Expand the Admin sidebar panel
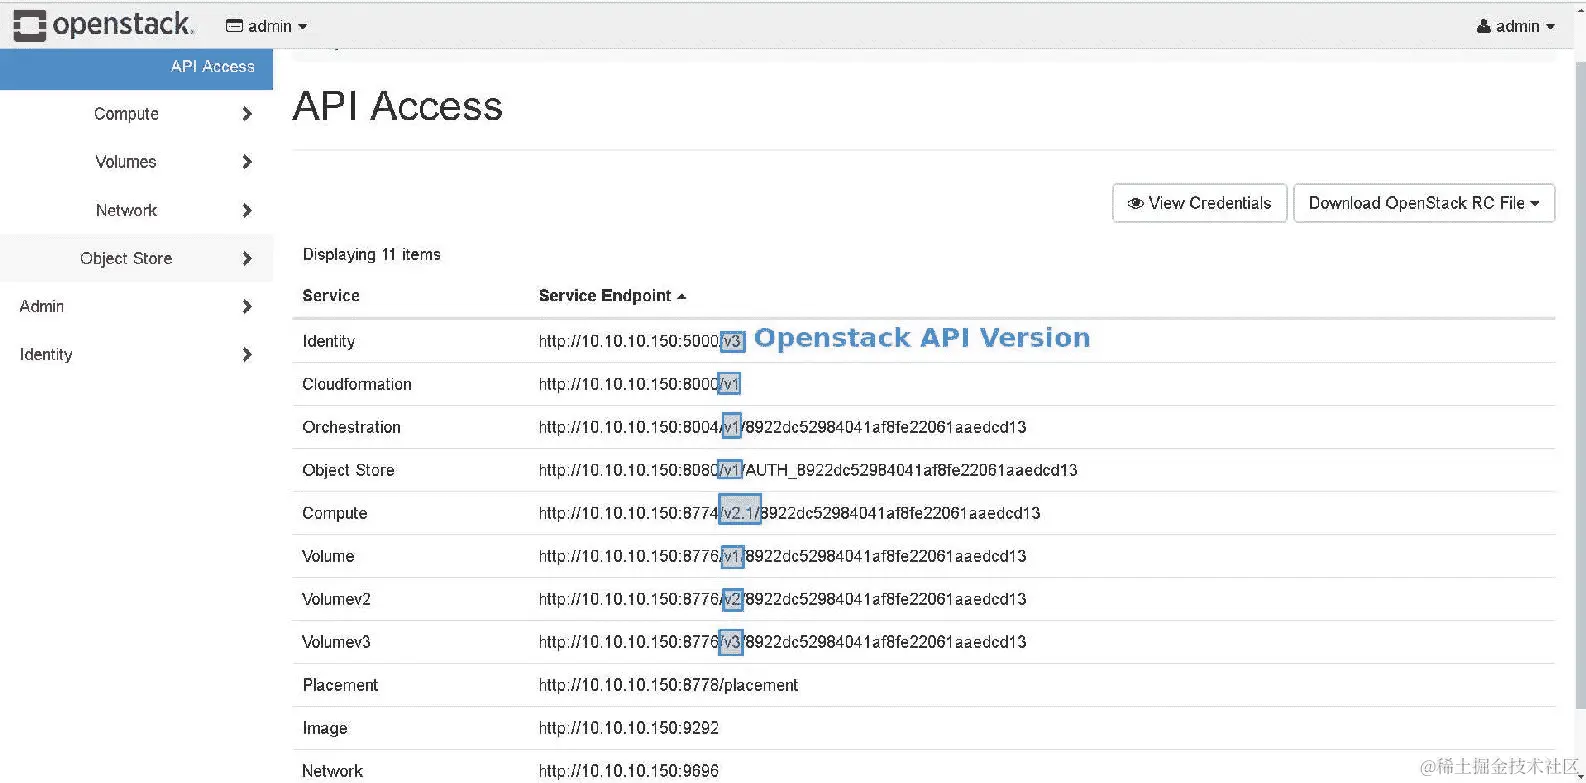The image size is (1586, 783). tap(136, 306)
